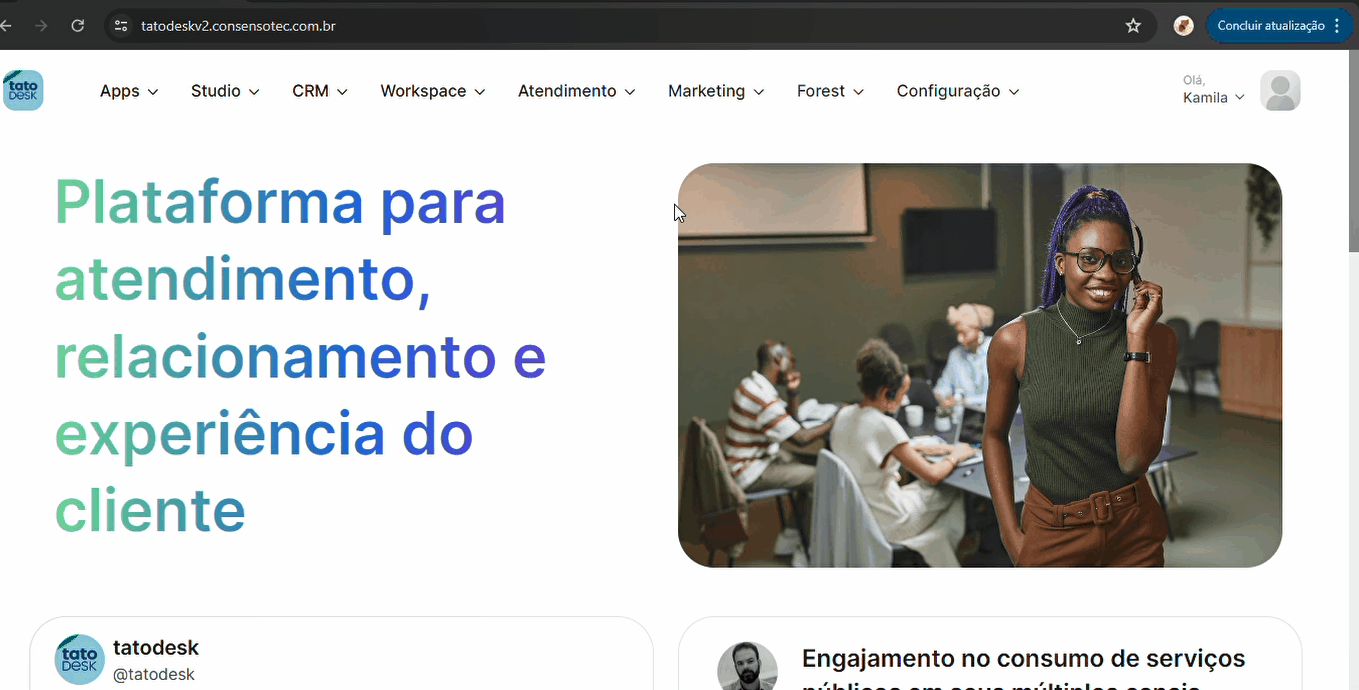The image size is (1359, 690).
Task: Open the user avatar picture next to Kamila
Action: click(x=1280, y=91)
